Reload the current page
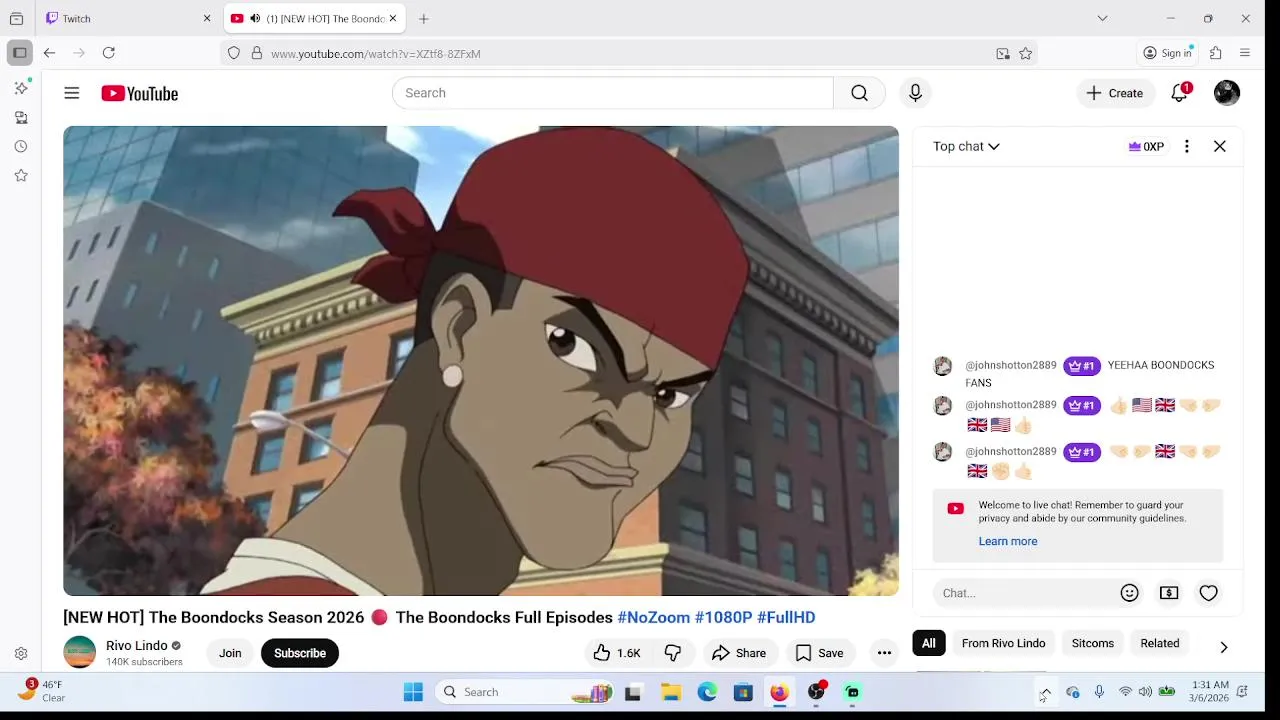The width and height of the screenshot is (1280, 720). (109, 53)
